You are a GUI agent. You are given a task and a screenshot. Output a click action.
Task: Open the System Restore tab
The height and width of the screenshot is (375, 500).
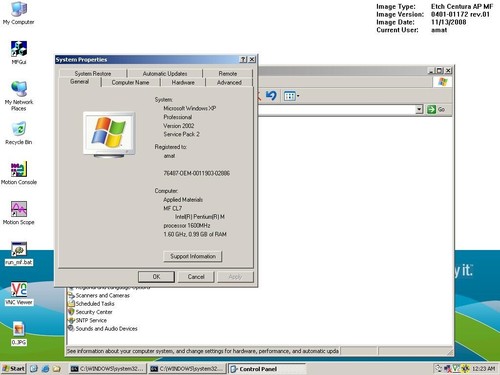pos(93,73)
